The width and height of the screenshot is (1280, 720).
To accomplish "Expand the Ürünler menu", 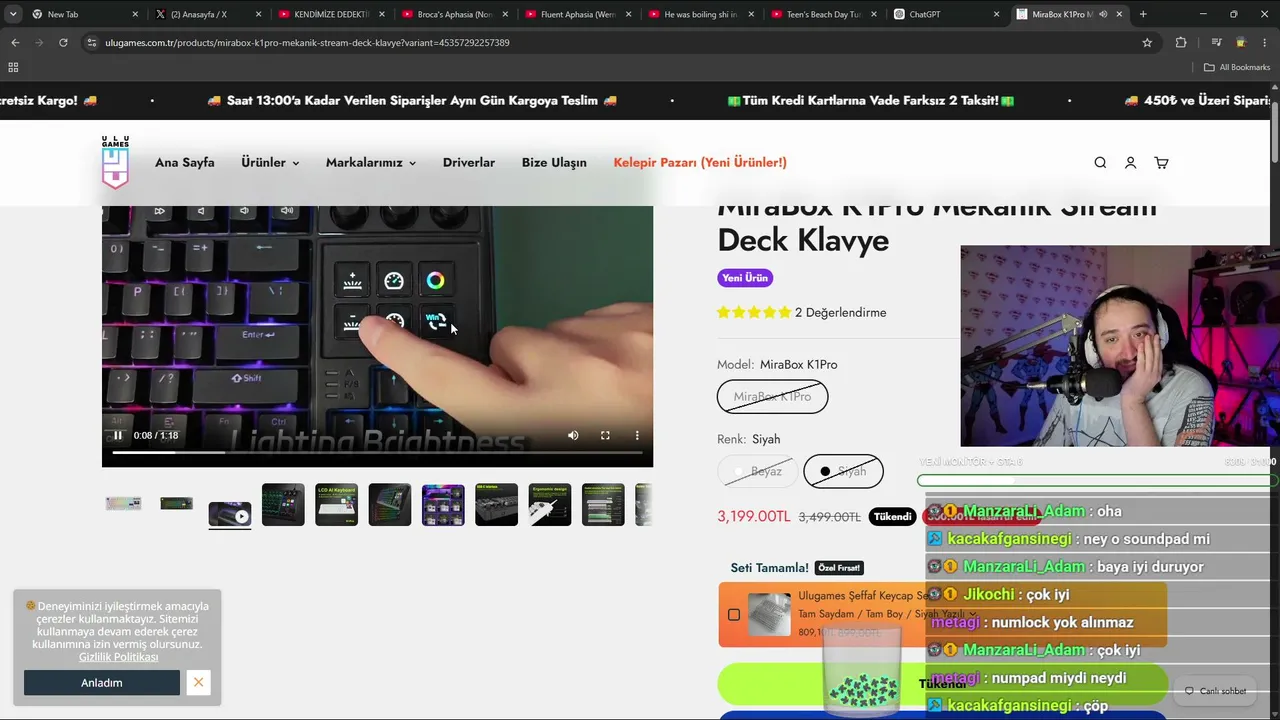I will tap(270, 163).
